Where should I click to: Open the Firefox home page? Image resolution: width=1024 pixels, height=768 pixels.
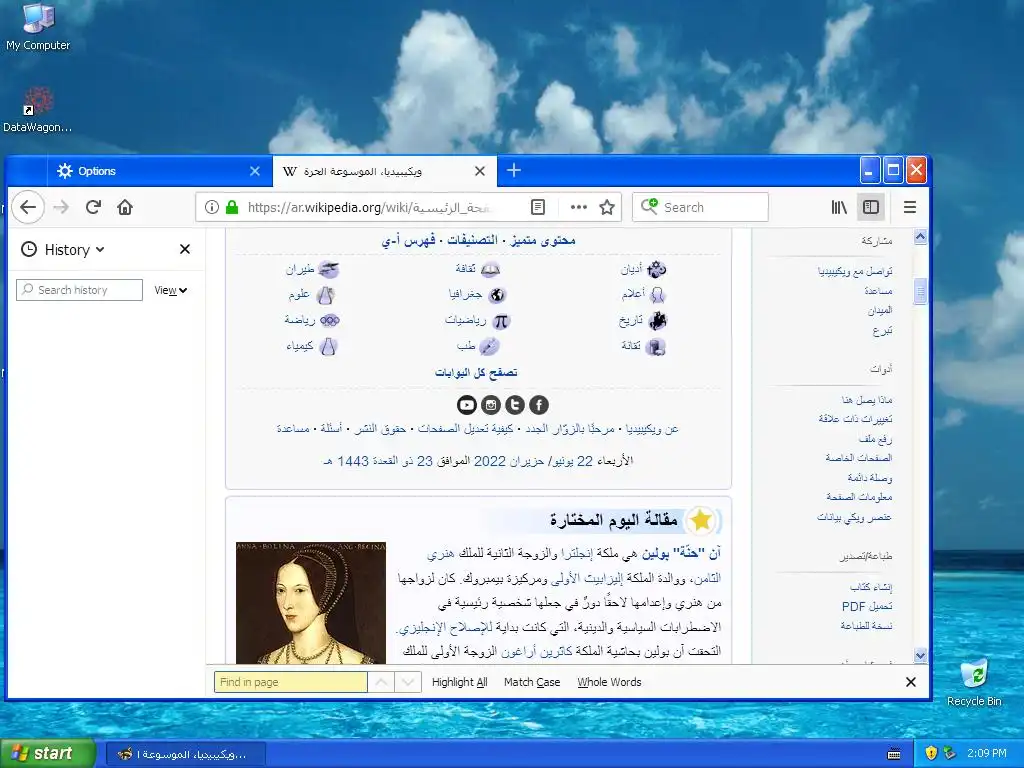[x=125, y=207]
